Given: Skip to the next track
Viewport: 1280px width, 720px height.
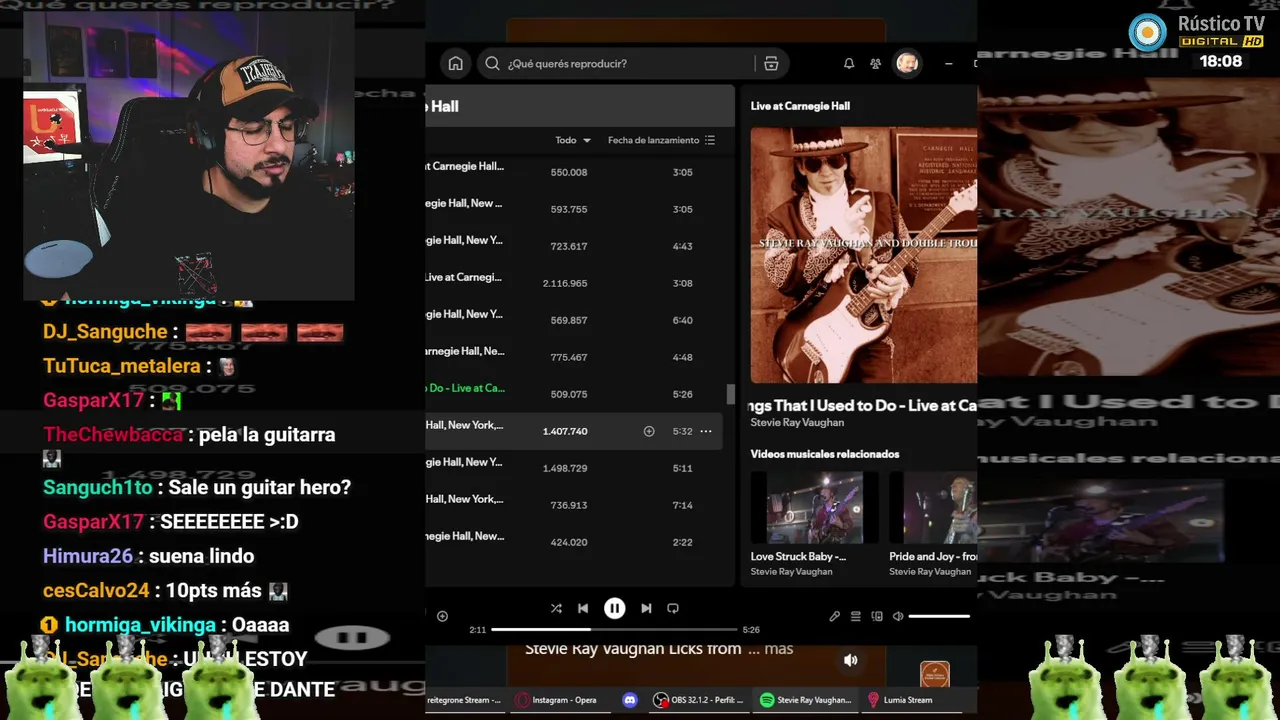Looking at the screenshot, I should click(646, 608).
